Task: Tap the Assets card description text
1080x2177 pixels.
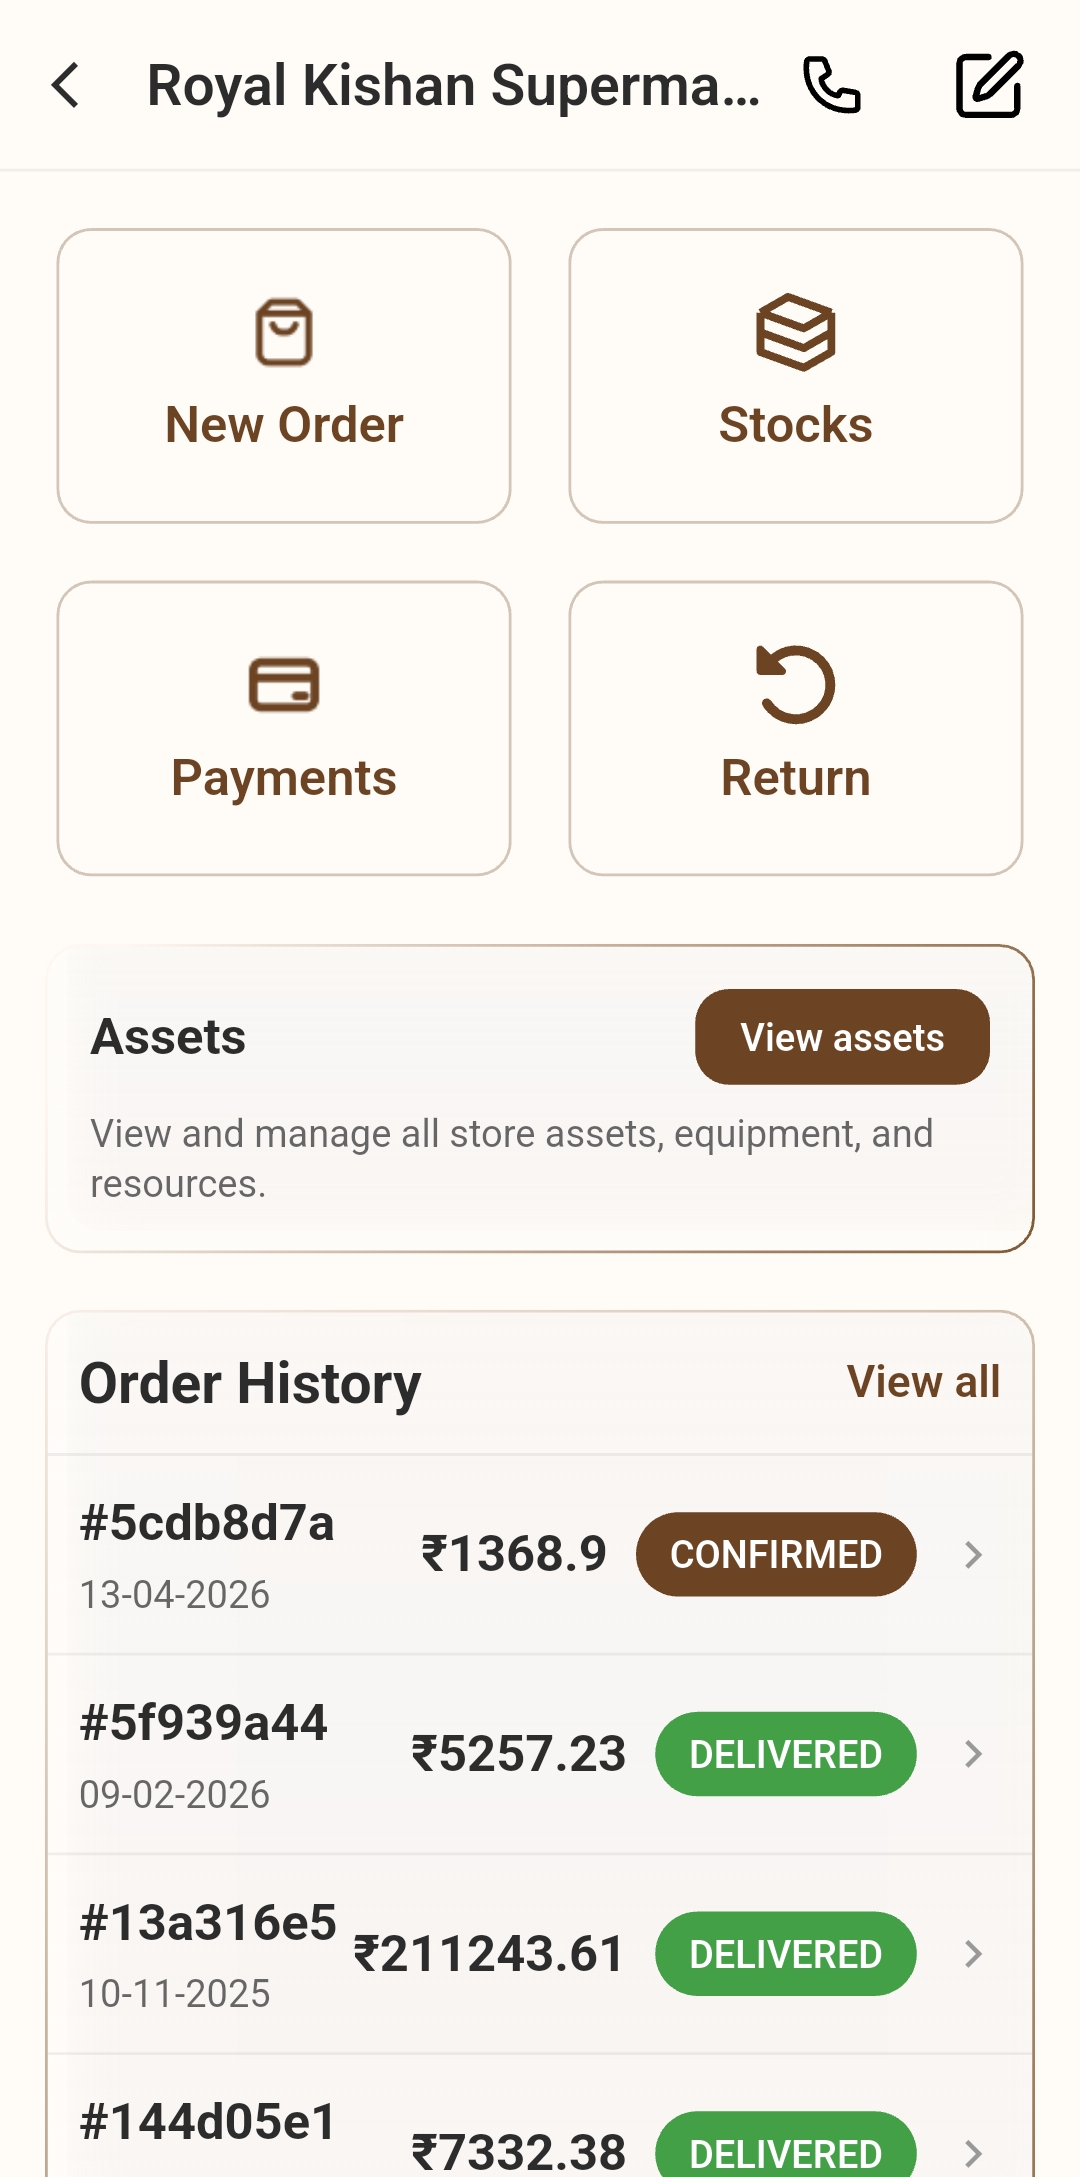Action: point(512,1158)
